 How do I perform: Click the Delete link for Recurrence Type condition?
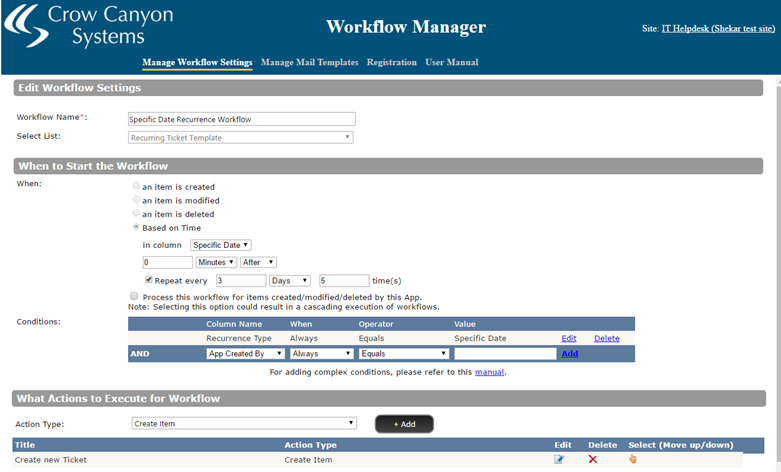tap(607, 338)
